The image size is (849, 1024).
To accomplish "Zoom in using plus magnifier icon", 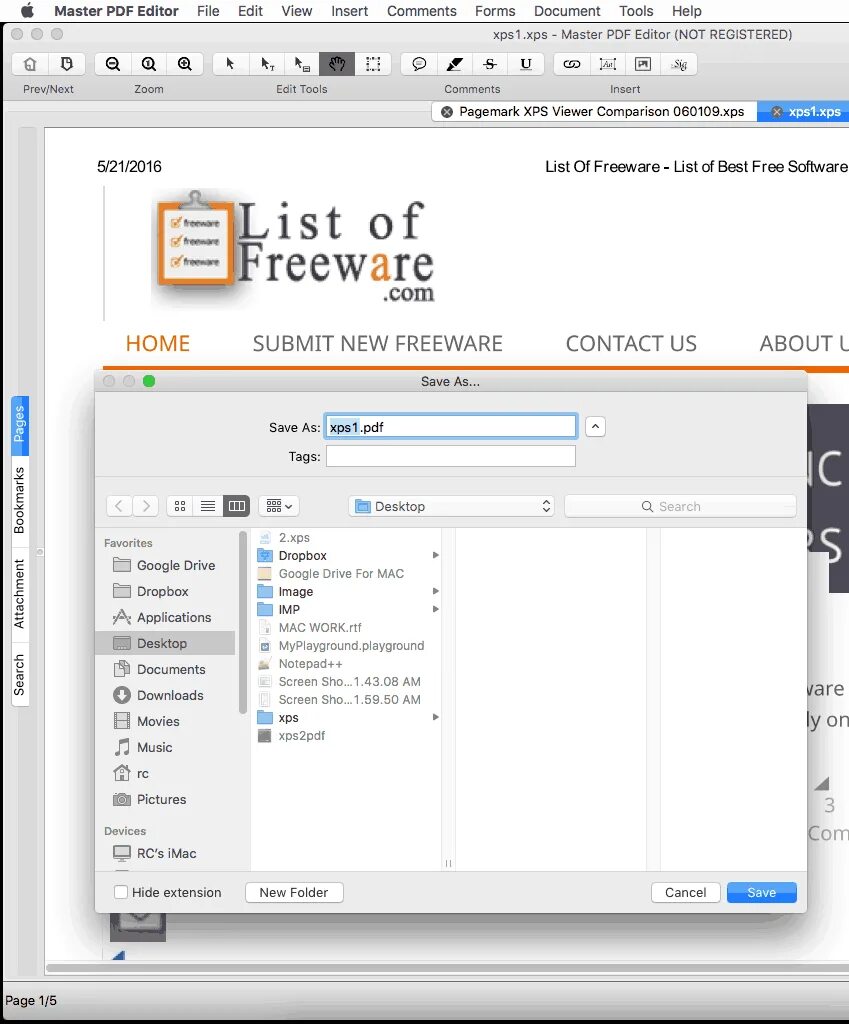I will [x=185, y=64].
